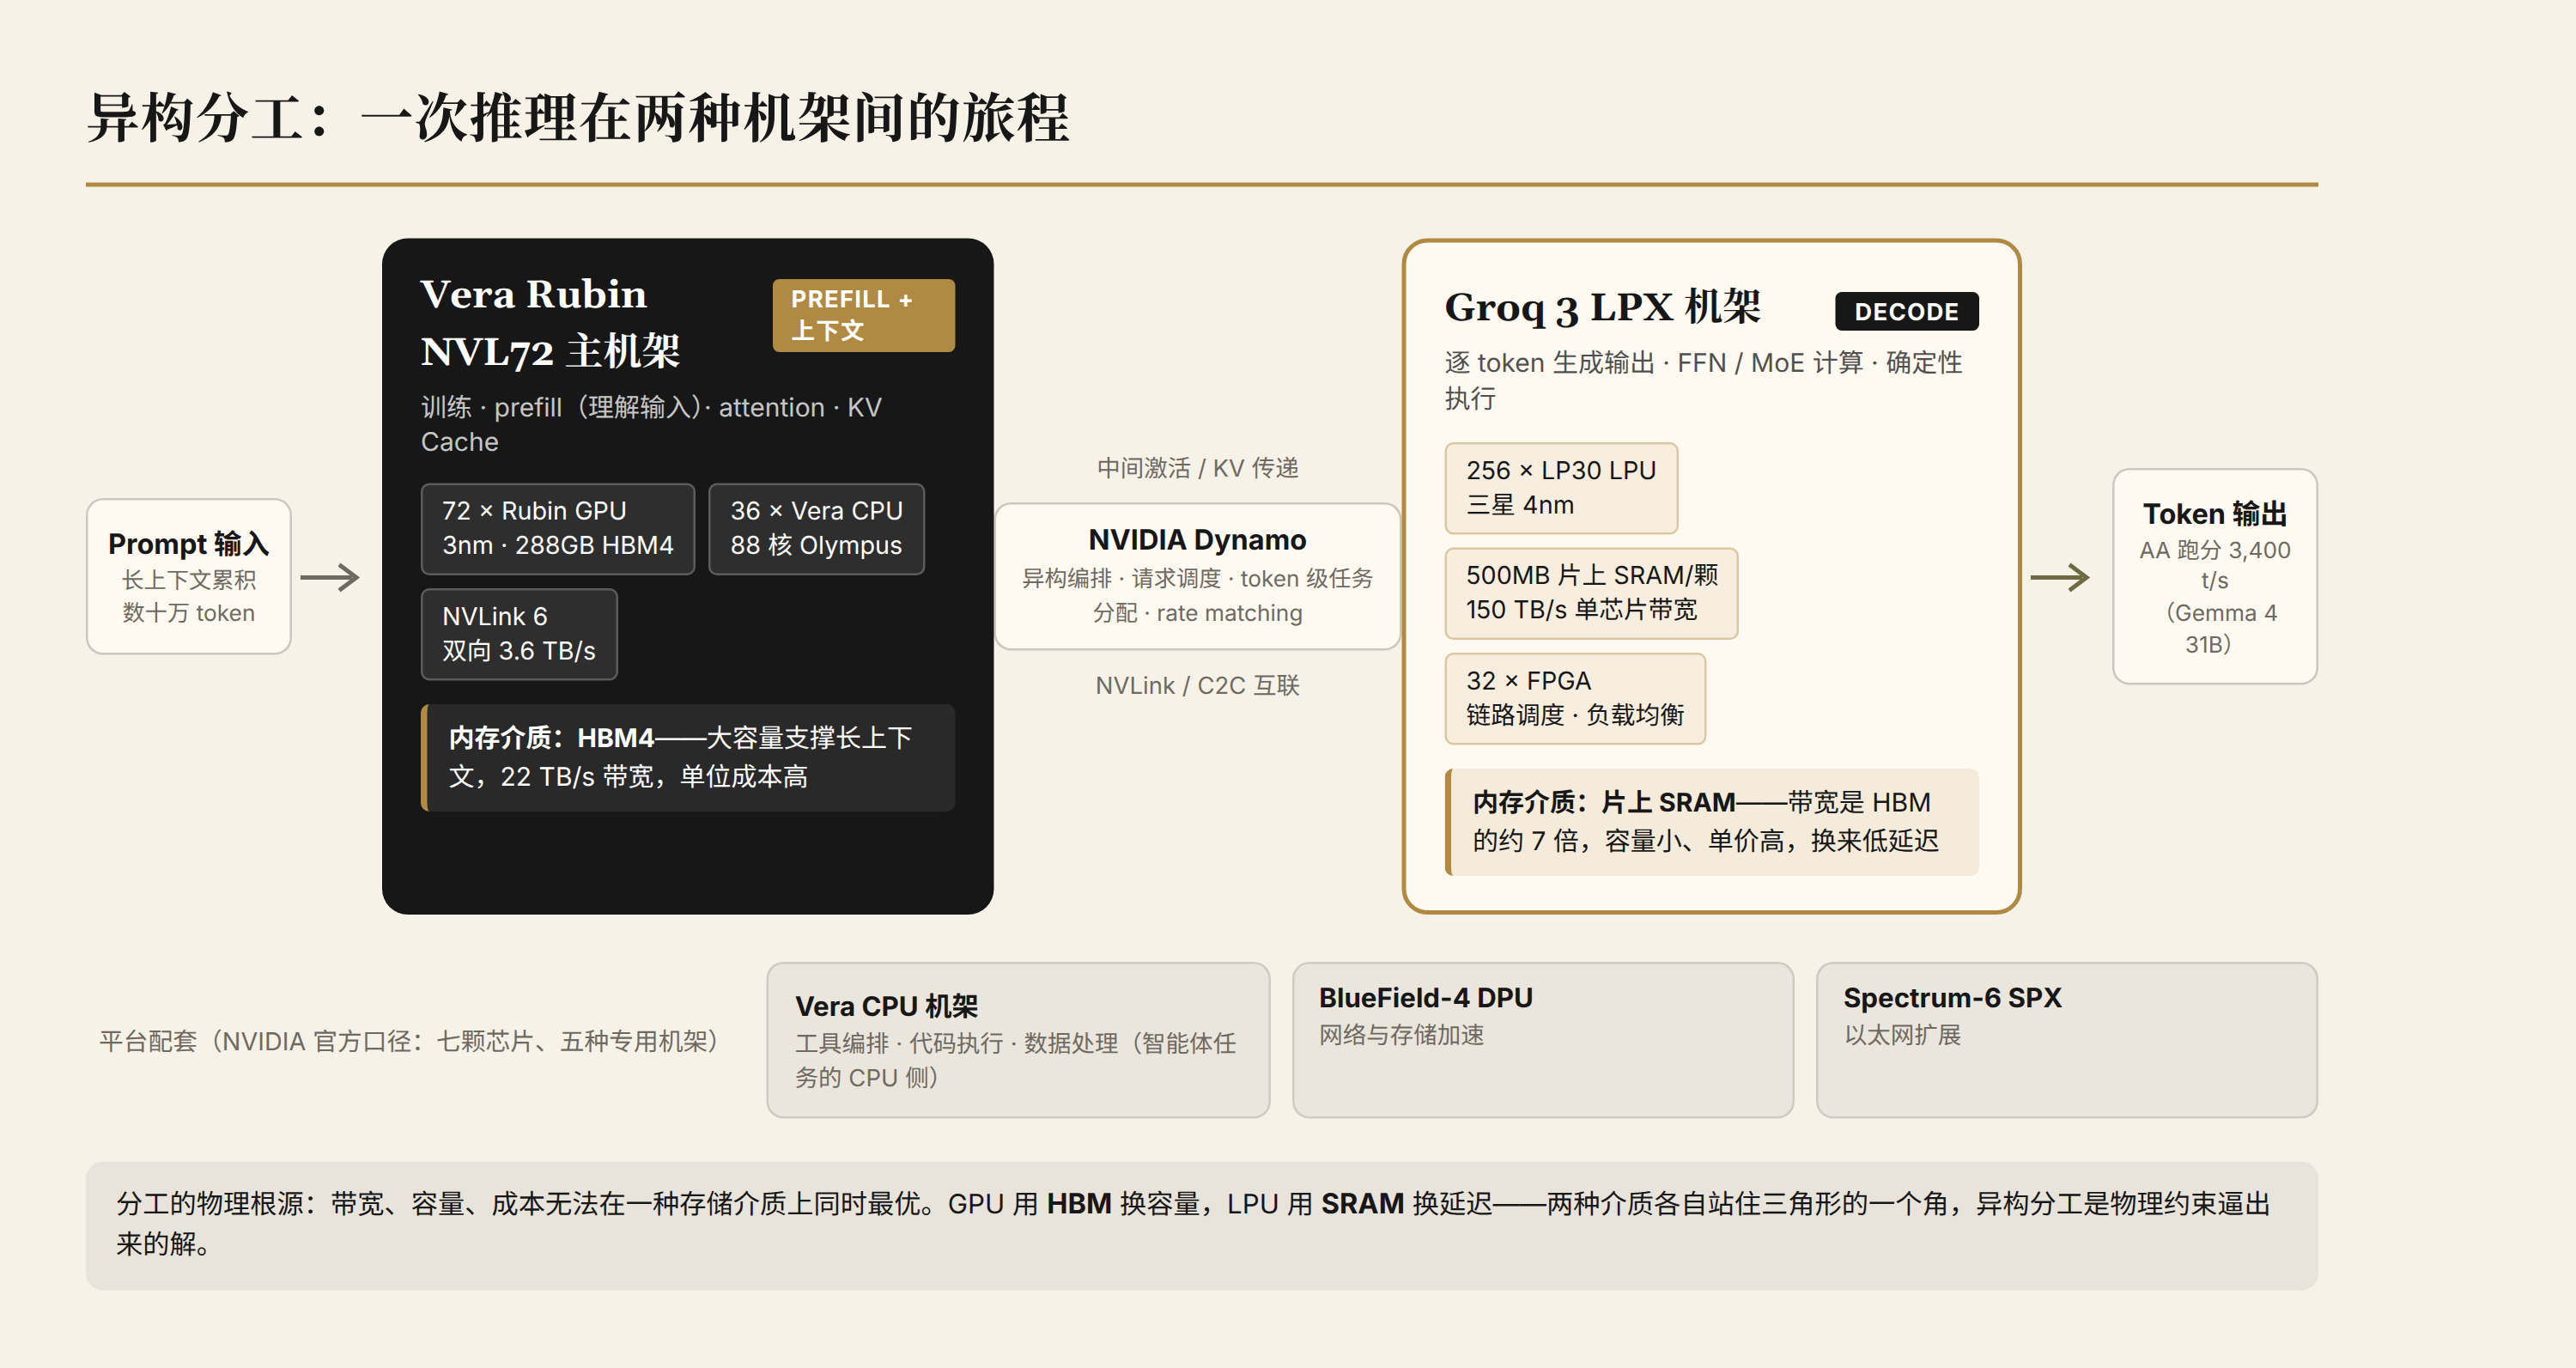Screen dimensions: 2576x1368
Task: Select the Prompt 输入 box
Action: [189, 577]
